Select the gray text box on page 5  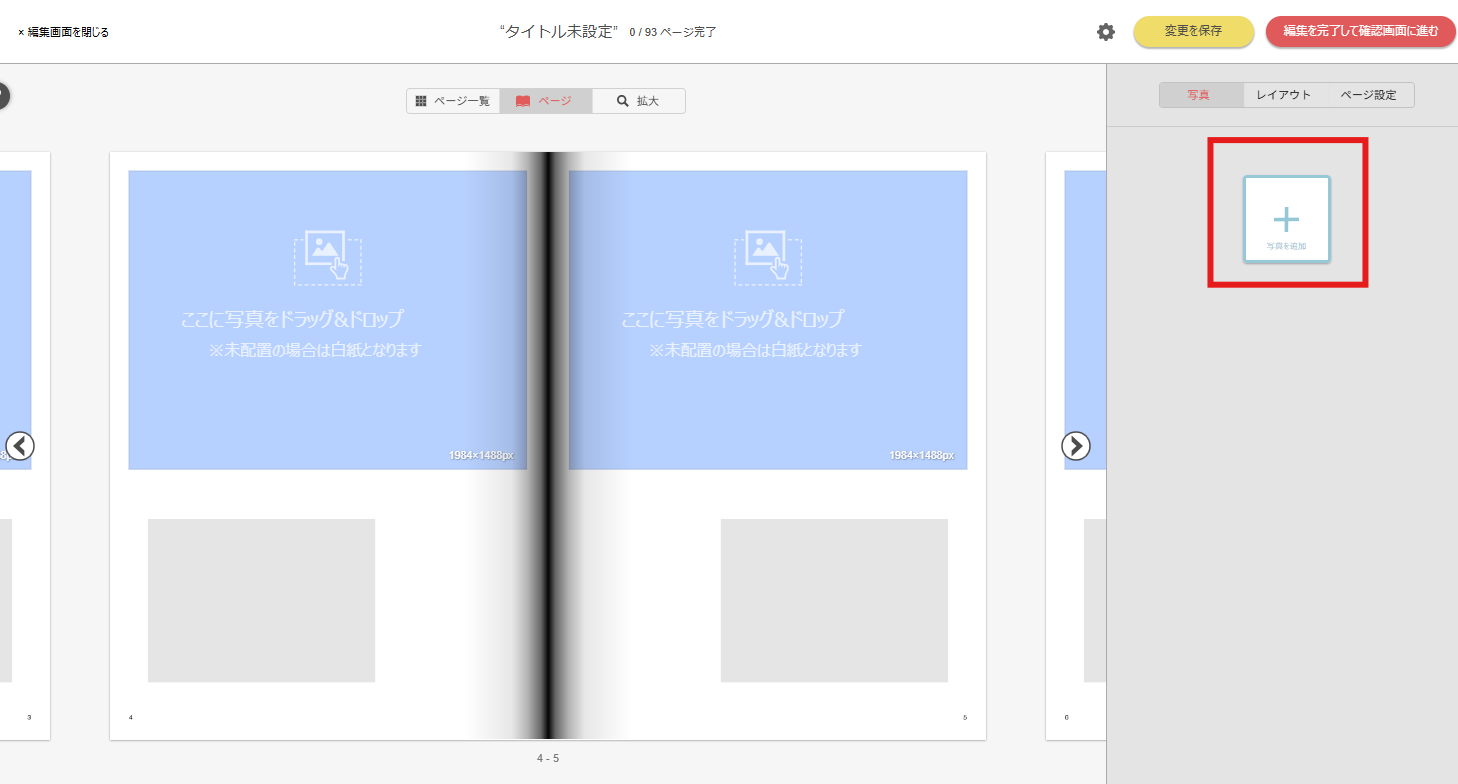coord(834,600)
